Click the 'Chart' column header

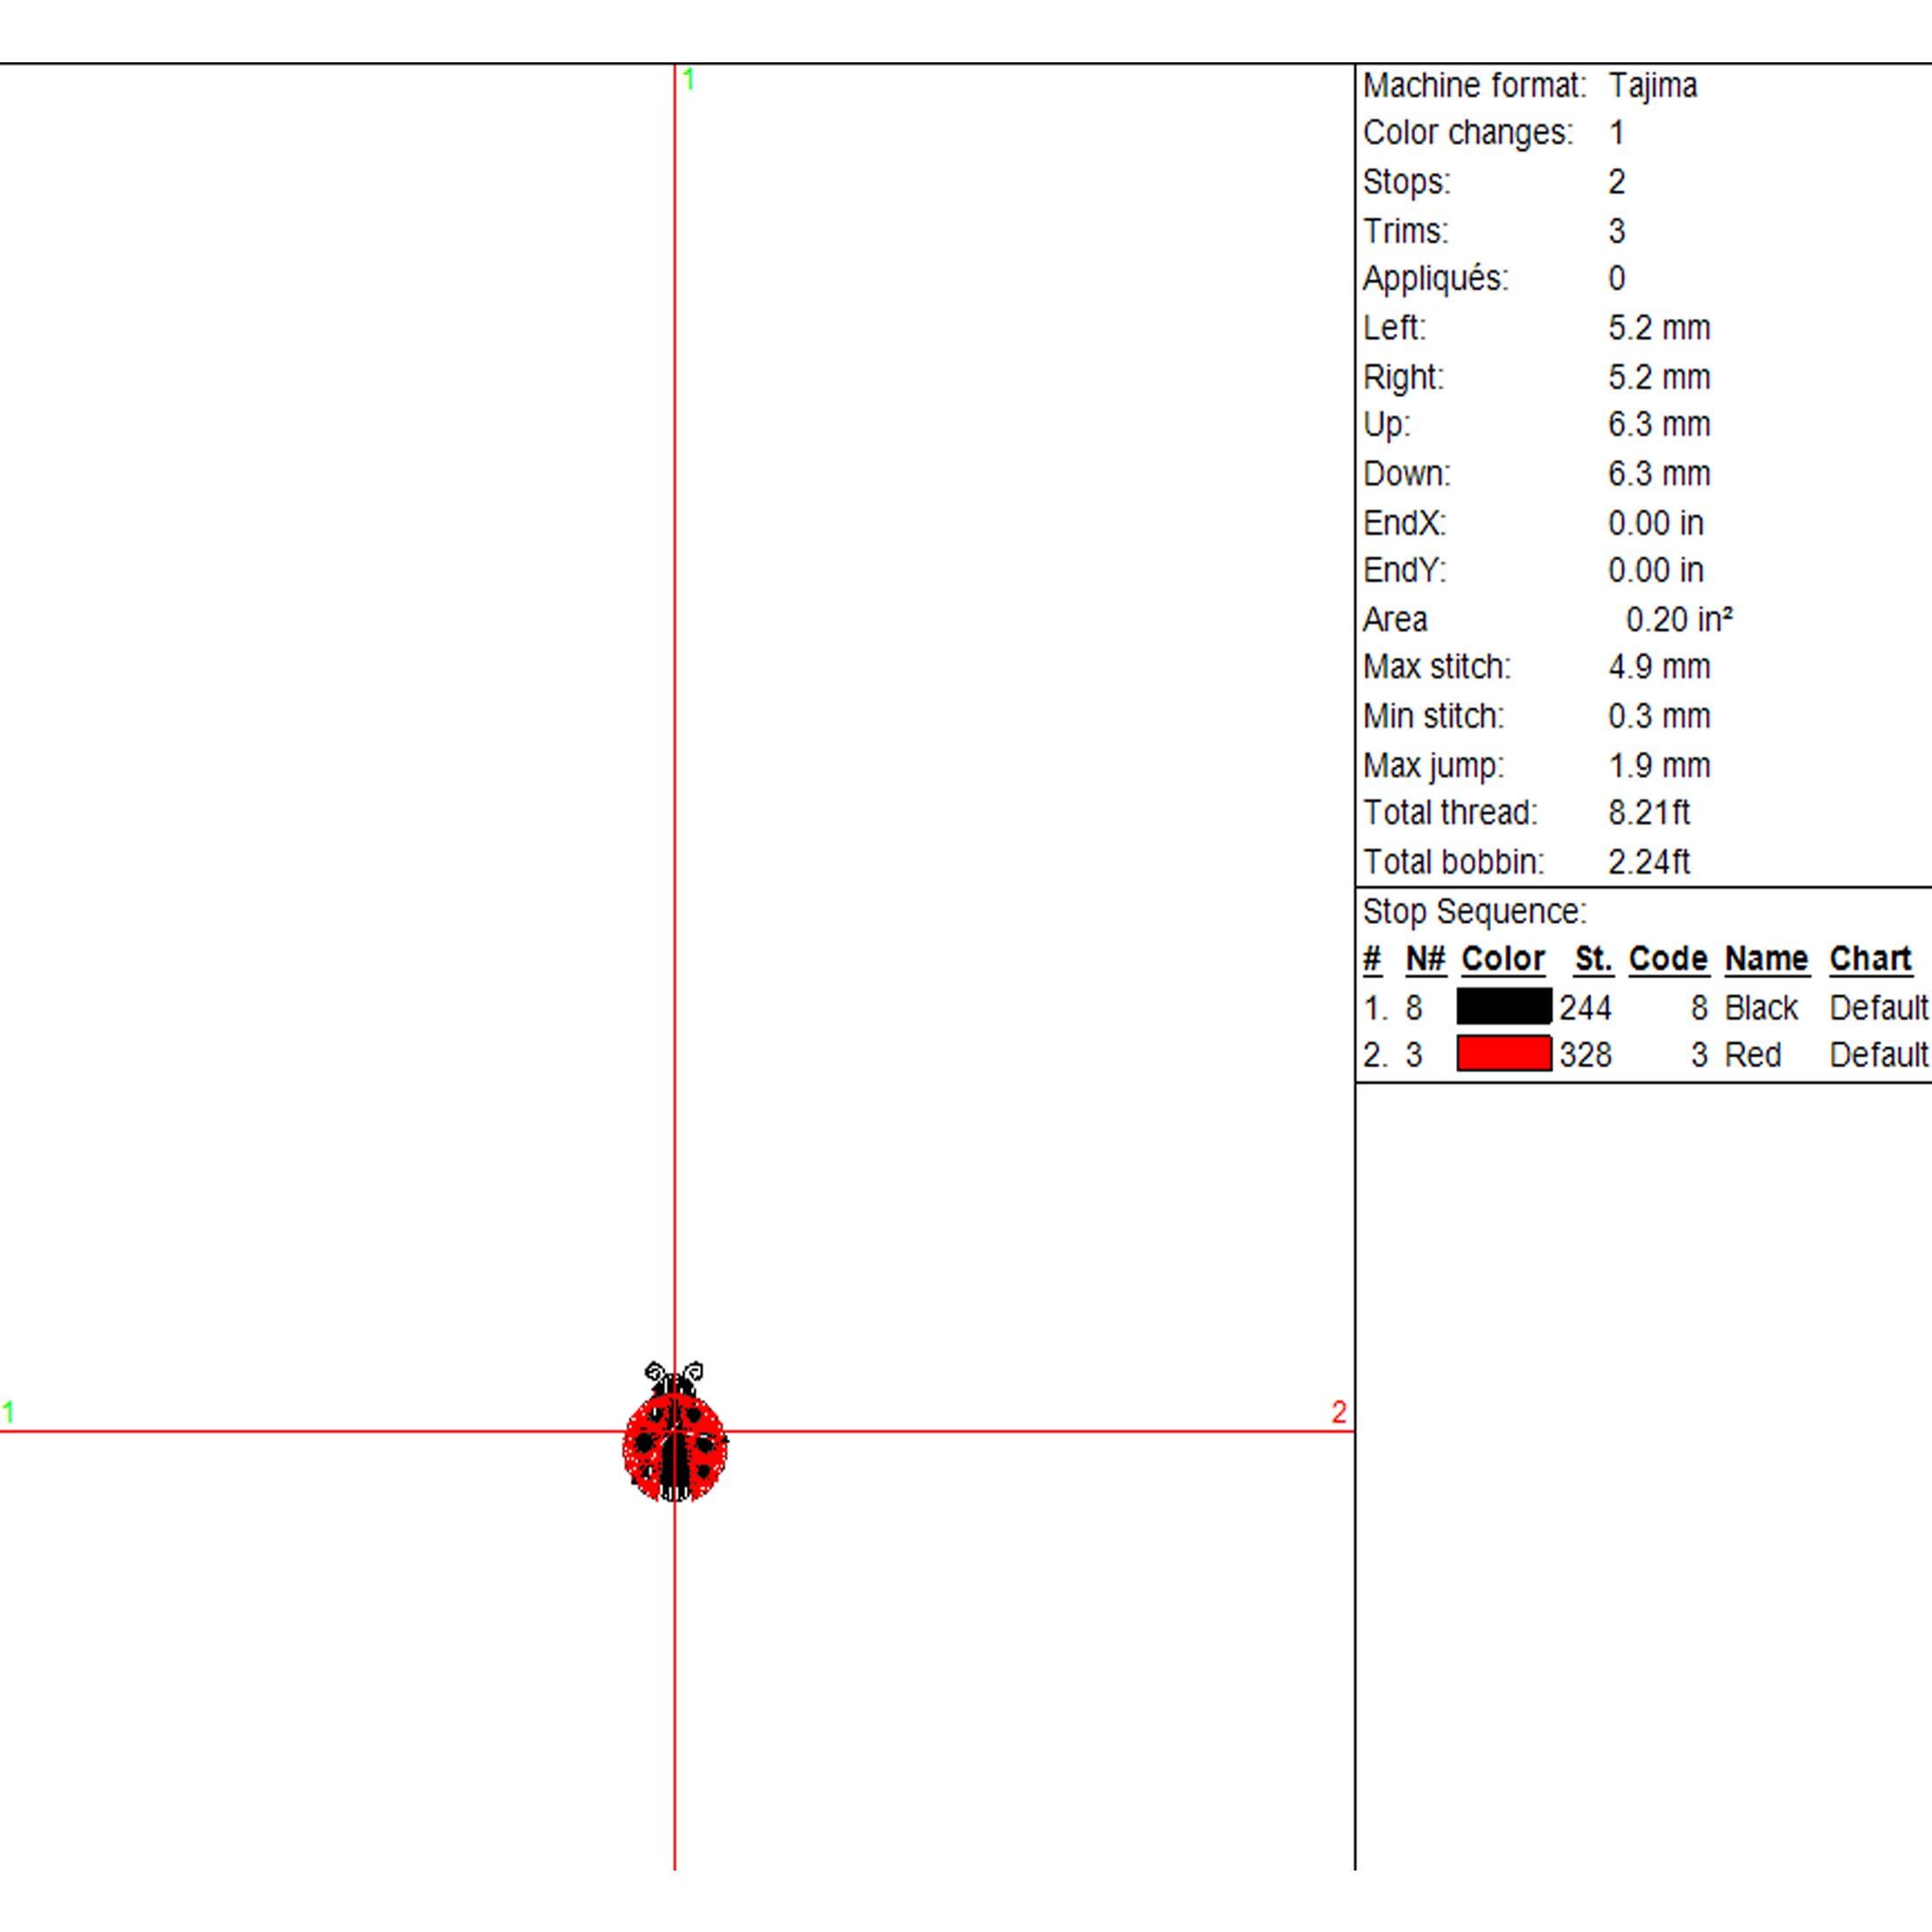tap(1870, 959)
